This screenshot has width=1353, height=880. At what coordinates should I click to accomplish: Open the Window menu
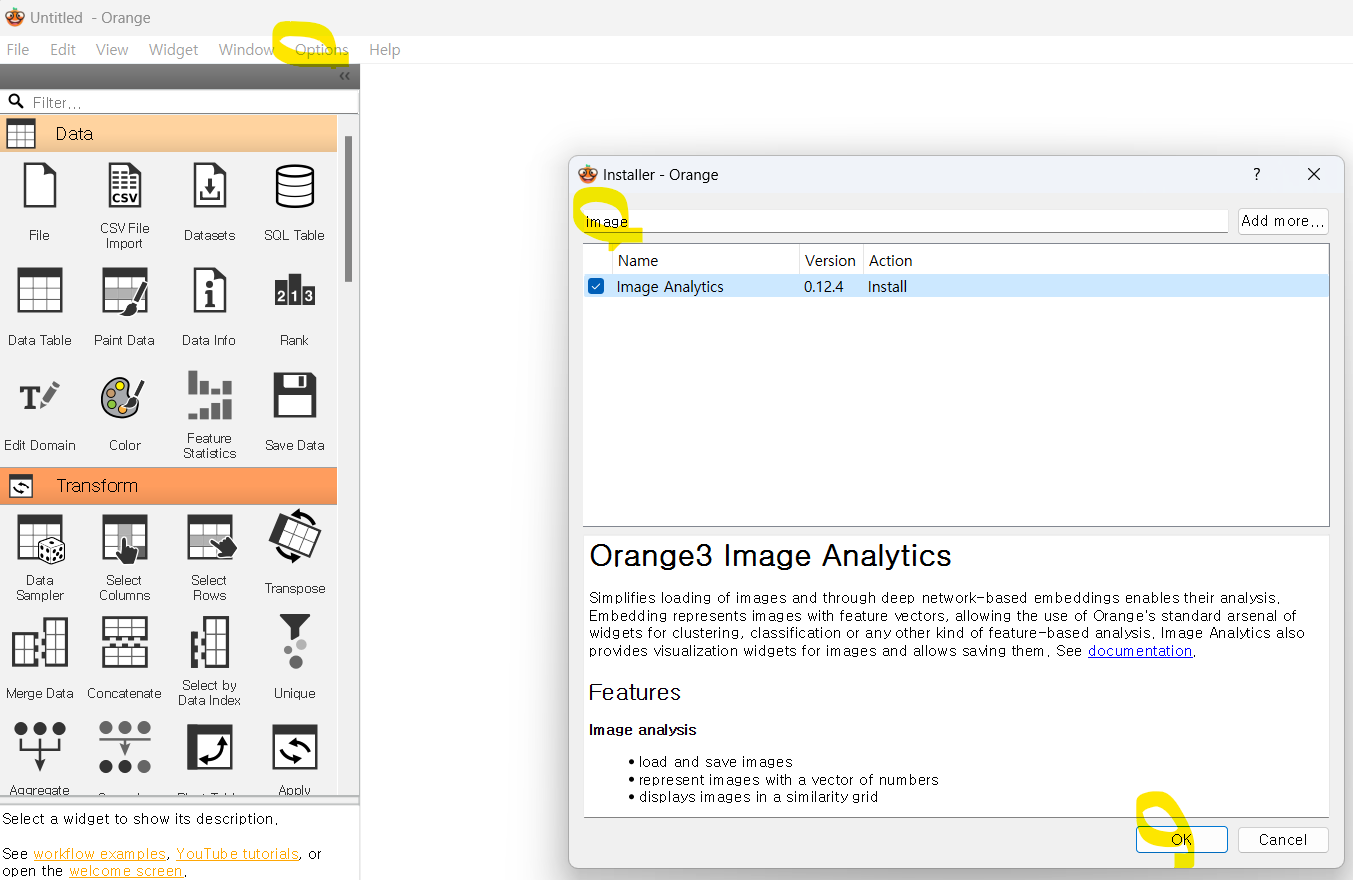246,50
